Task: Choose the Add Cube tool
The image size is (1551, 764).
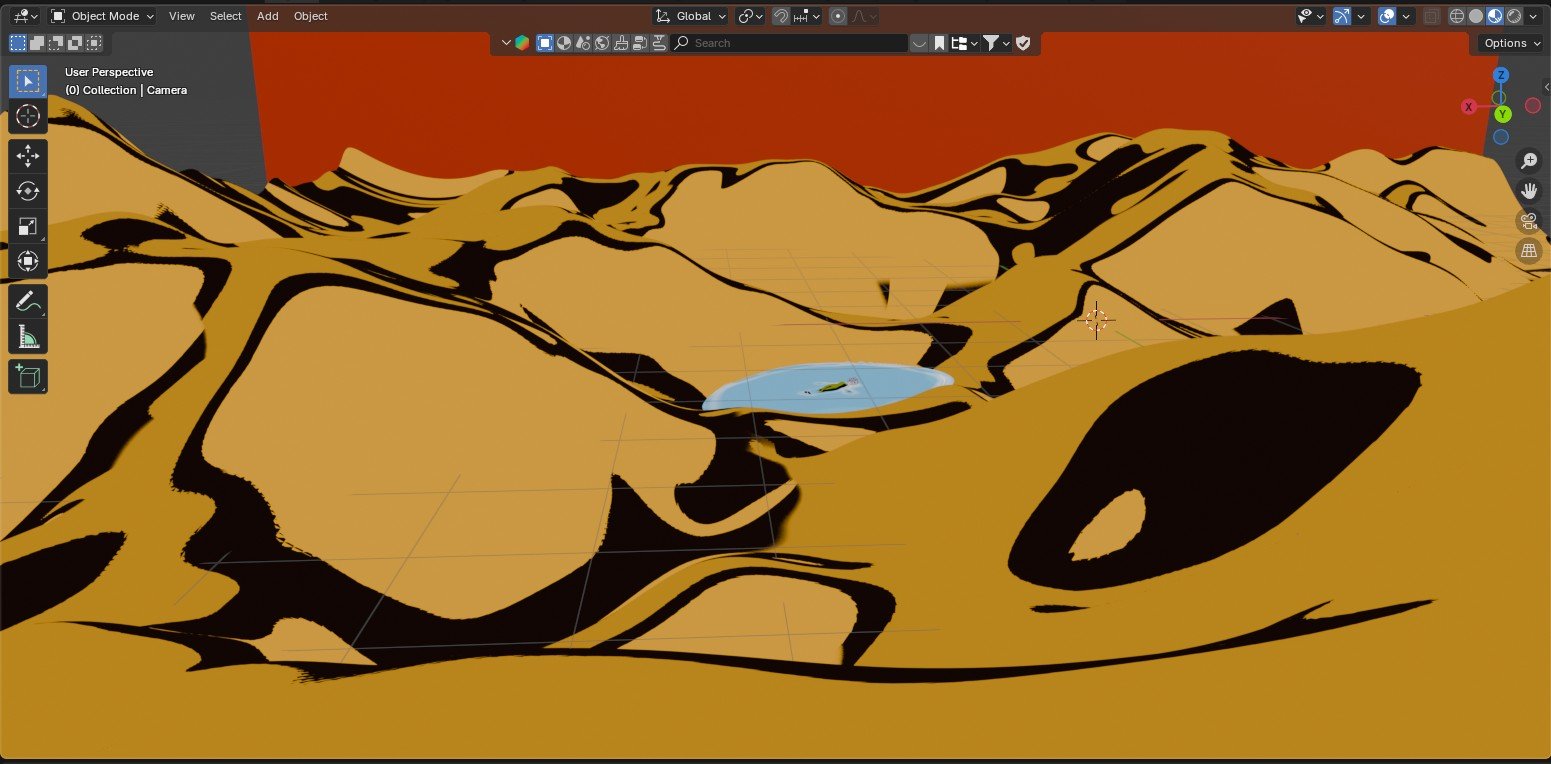Action: [x=28, y=376]
